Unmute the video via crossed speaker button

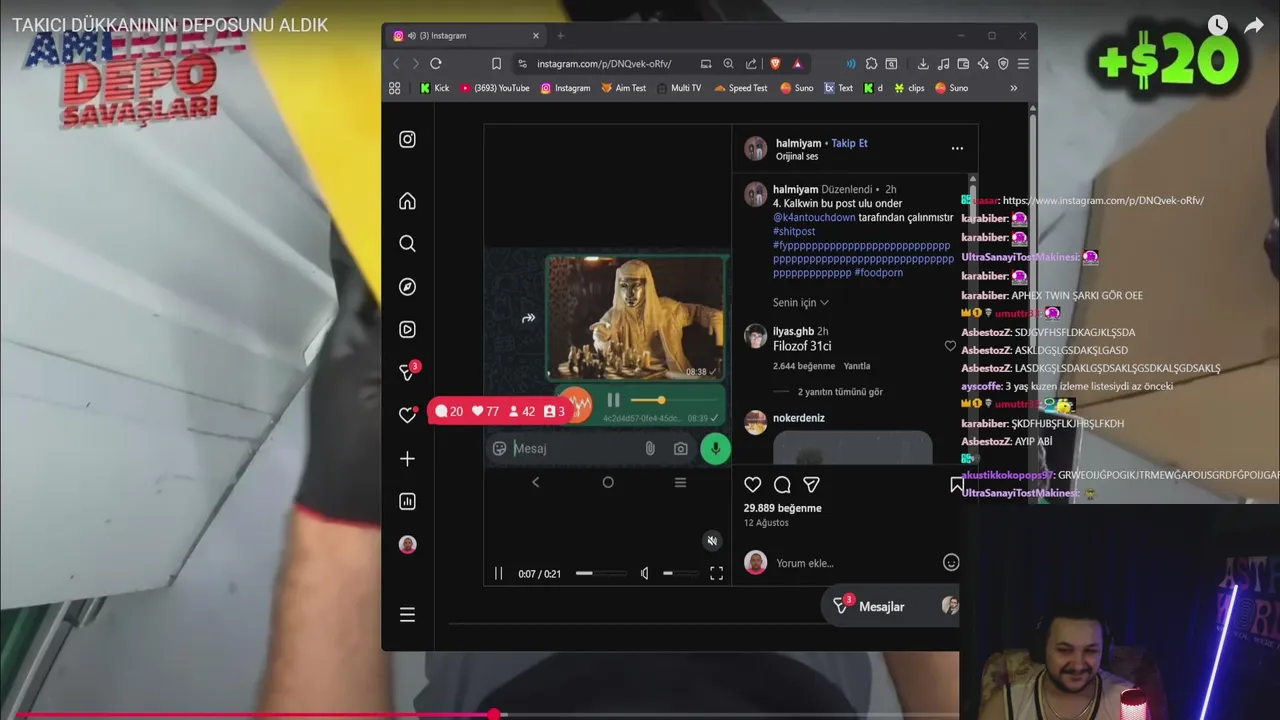(712, 541)
